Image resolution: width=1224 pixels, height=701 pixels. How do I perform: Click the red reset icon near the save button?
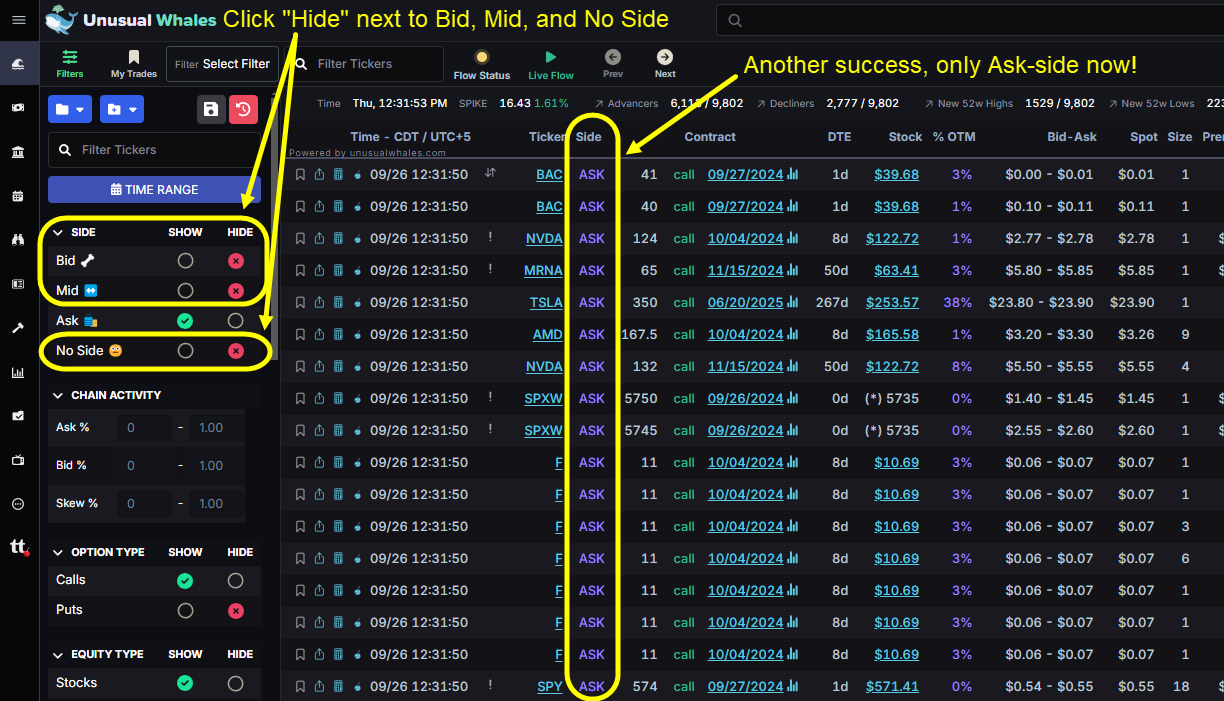tap(243, 110)
